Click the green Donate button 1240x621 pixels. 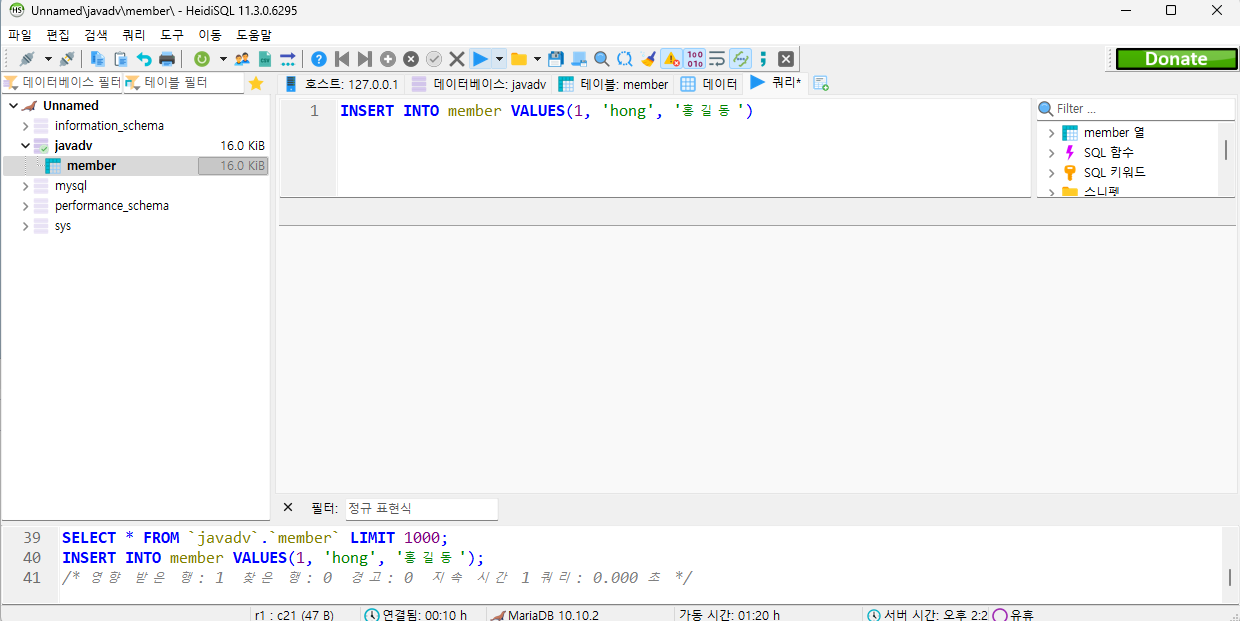click(1175, 59)
